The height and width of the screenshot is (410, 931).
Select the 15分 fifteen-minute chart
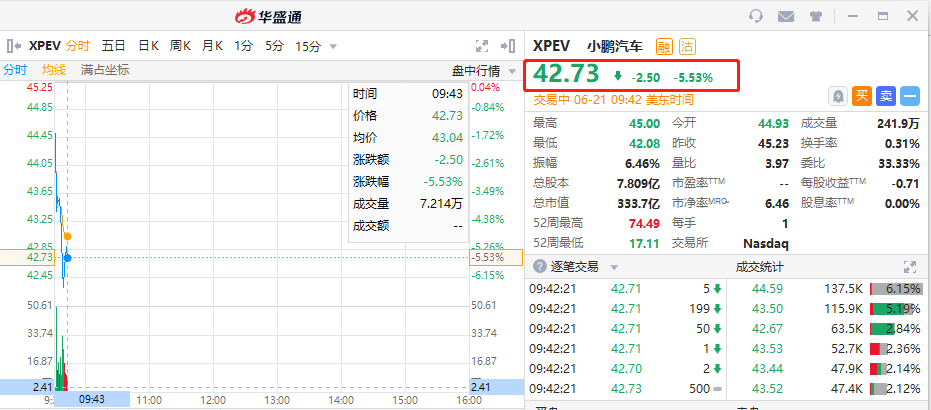[x=308, y=46]
